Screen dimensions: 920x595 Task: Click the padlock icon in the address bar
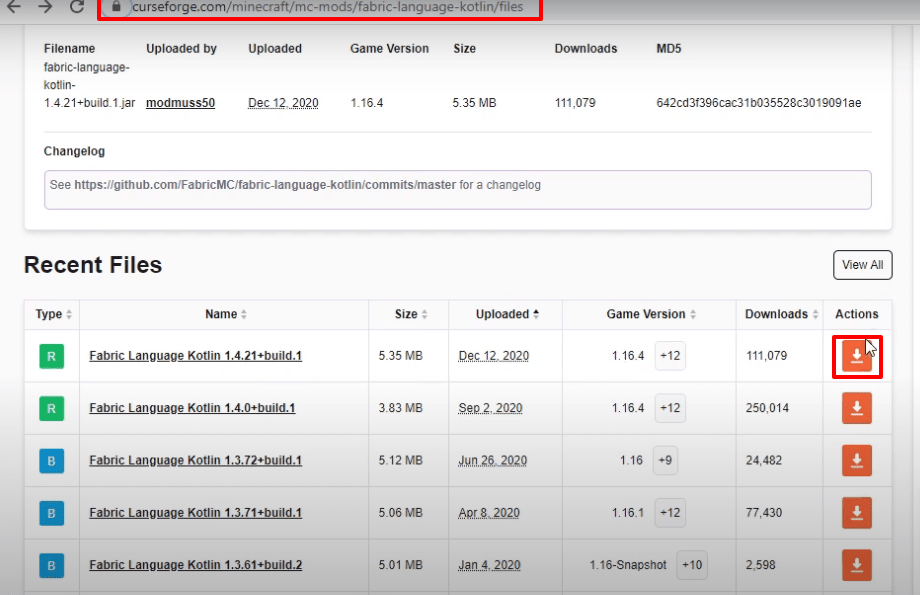(x=116, y=6)
